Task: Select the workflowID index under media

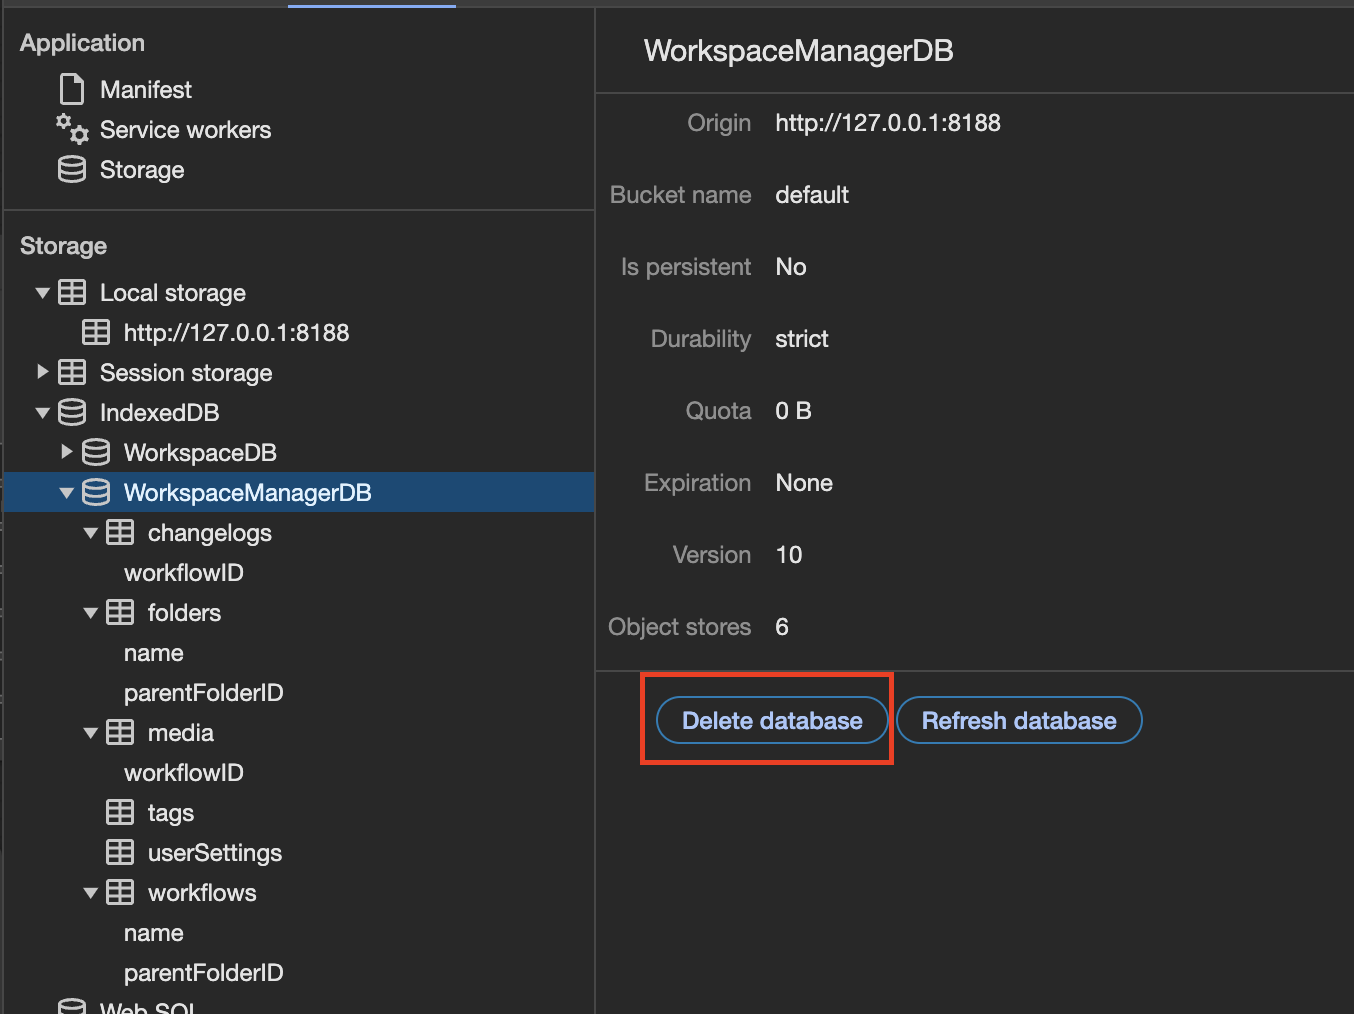Action: click(x=184, y=773)
